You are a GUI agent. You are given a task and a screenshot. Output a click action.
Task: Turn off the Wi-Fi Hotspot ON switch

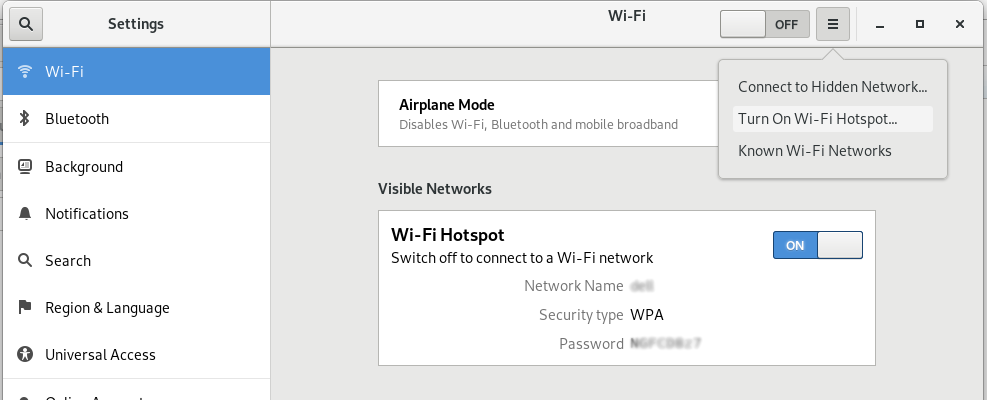pos(818,245)
